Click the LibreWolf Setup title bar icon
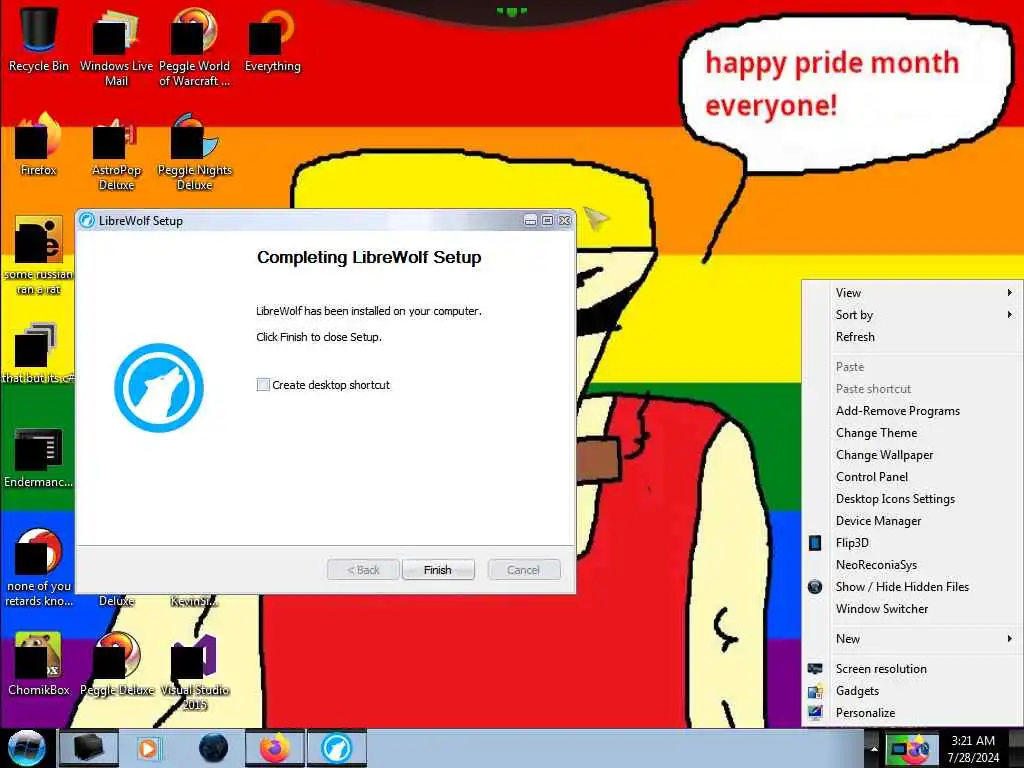 pos(87,221)
